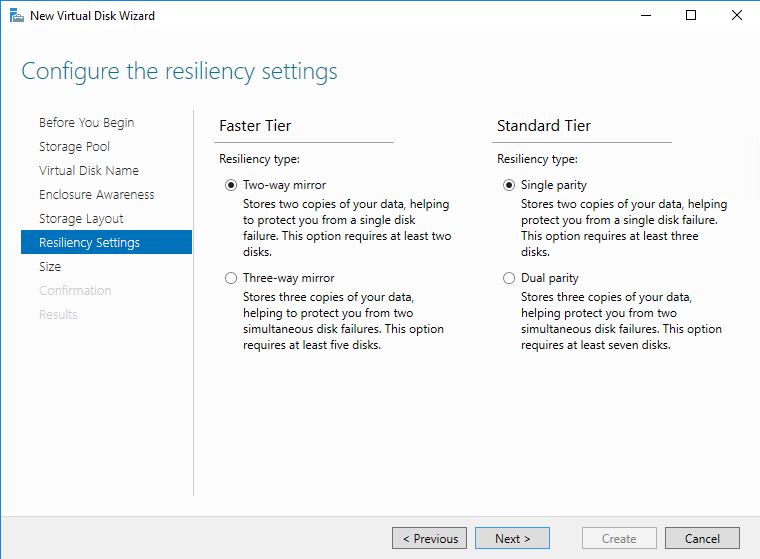Click the Standard Tier heading
The height and width of the screenshot is (559, 760).
tap(544, 126)
